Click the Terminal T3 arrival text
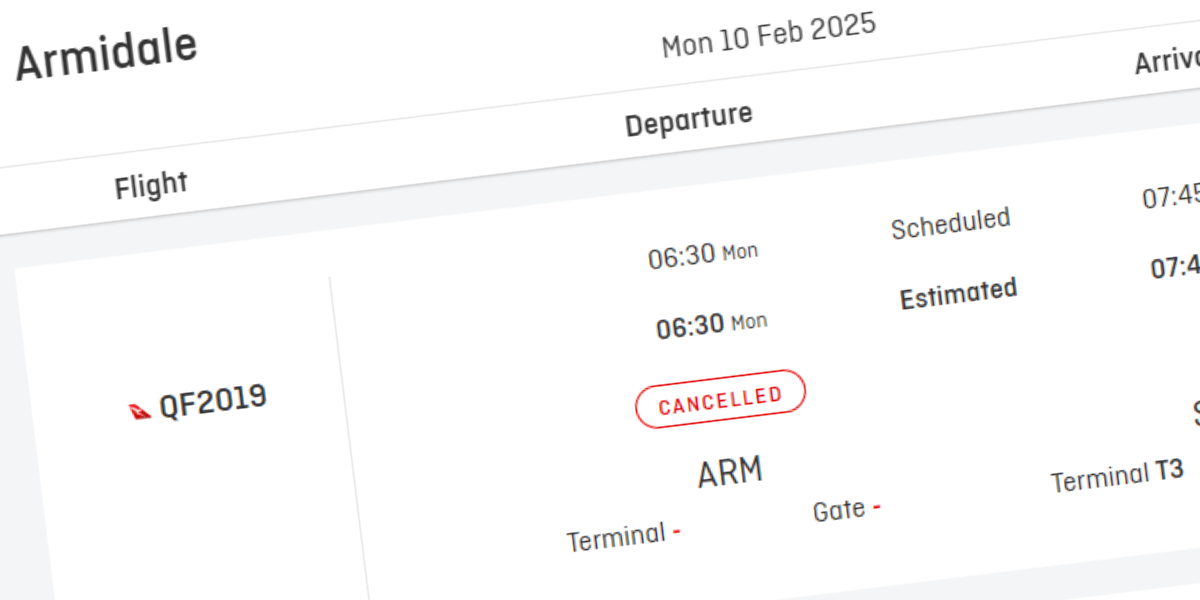This screenshot has height=600, width=1200. click(x=1117, y=476)
